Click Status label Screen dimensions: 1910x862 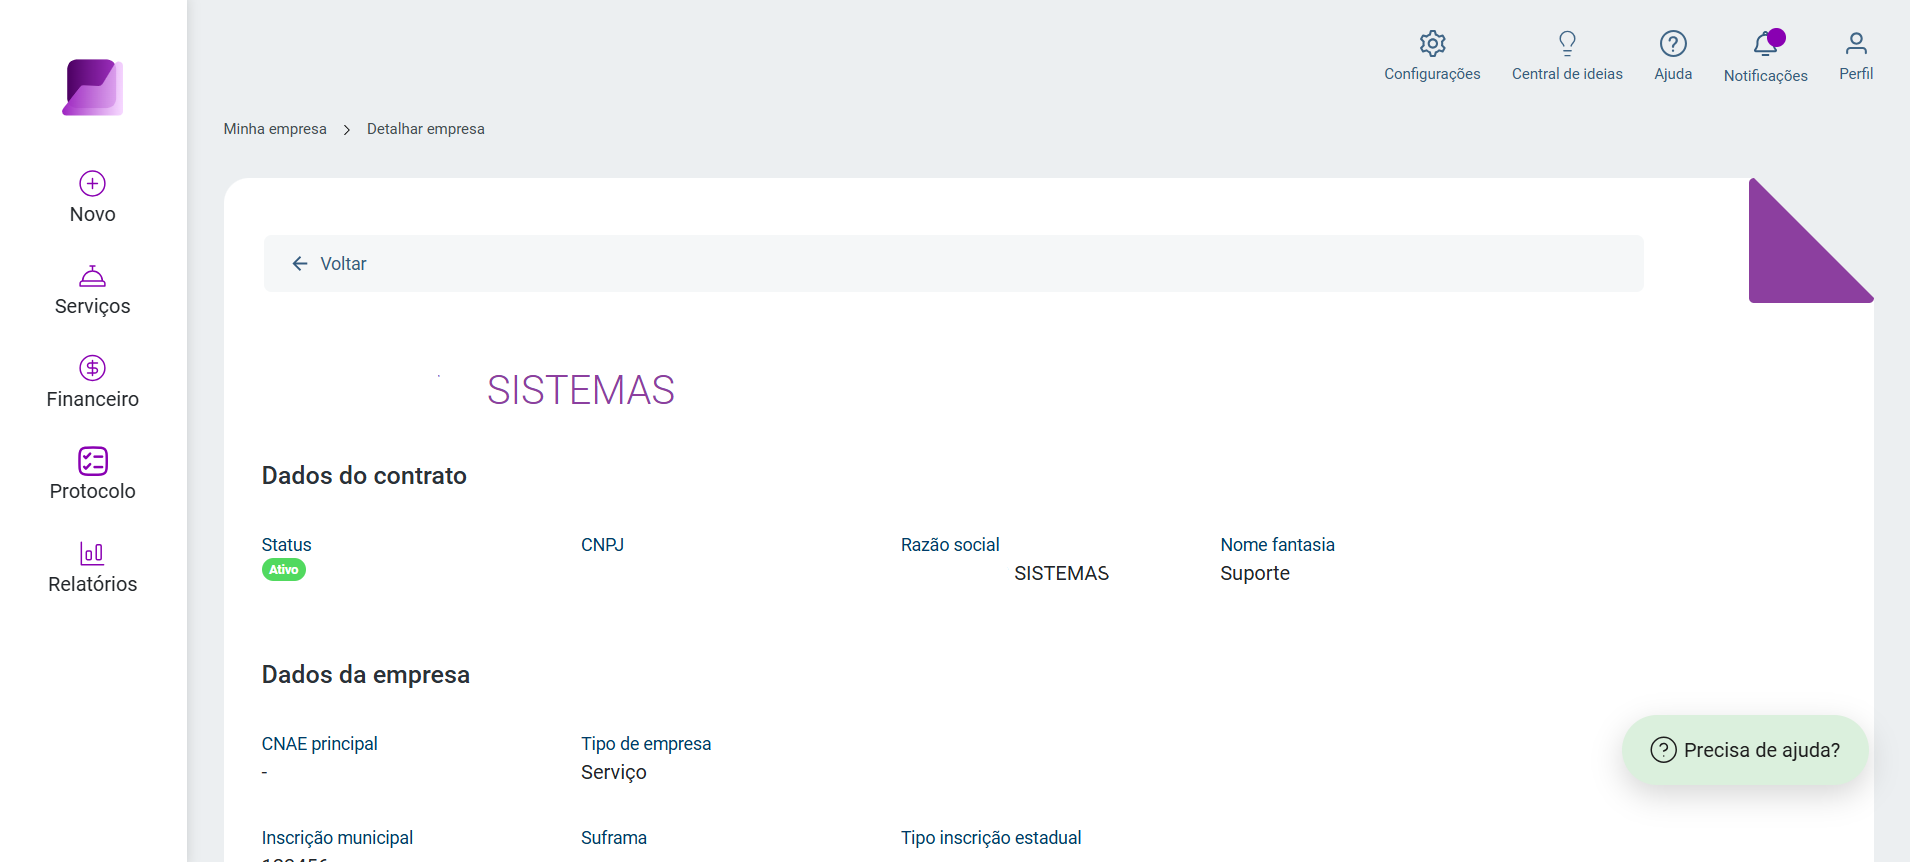click(287, 545)
